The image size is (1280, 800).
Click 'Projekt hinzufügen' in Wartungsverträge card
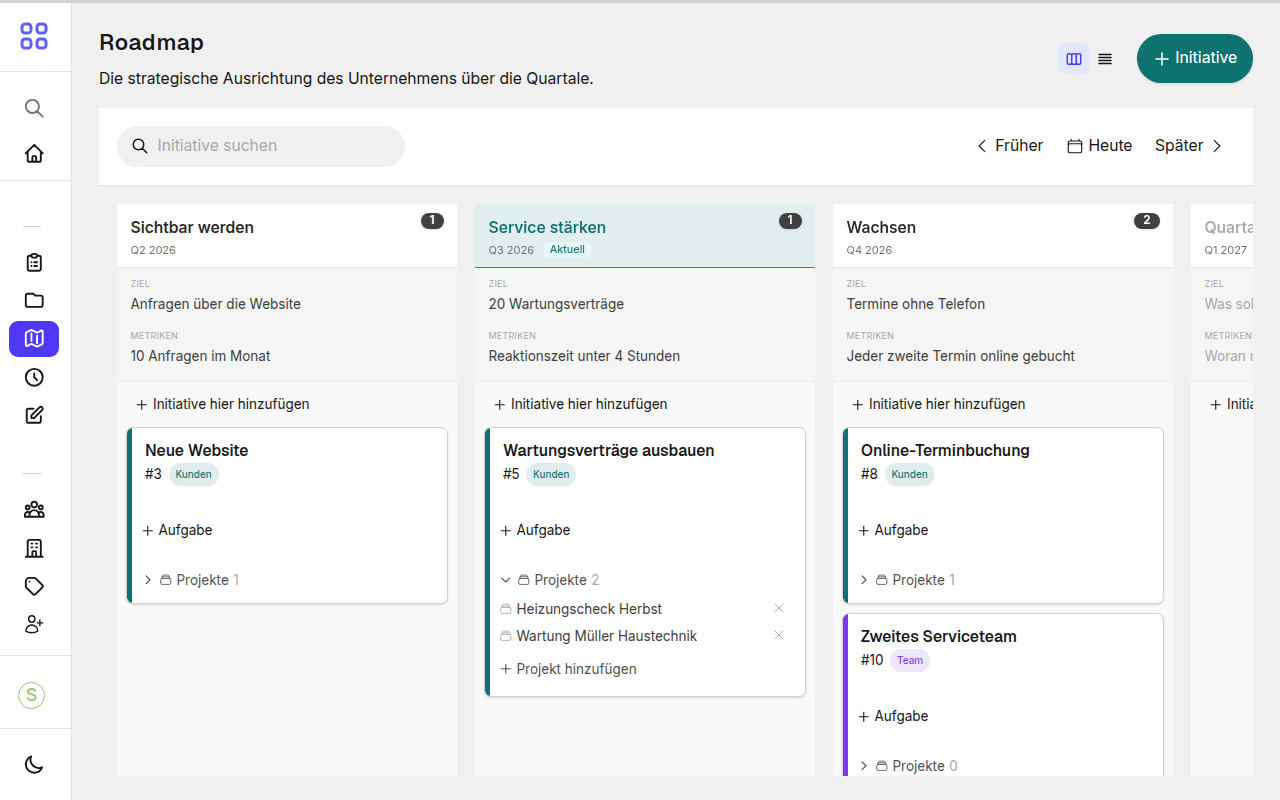(569, 669)
